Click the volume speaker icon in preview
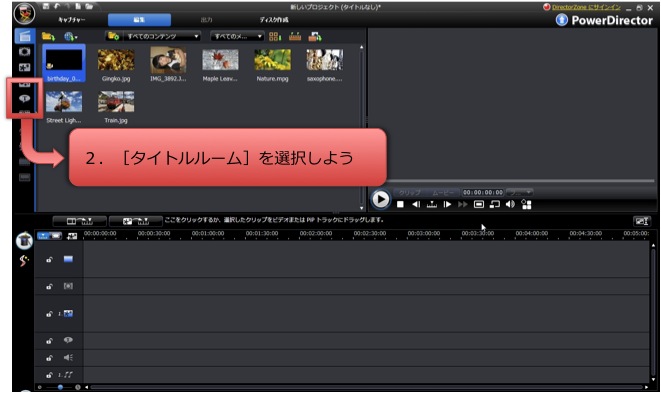Screen dimensions: 661x393 [510, 205]
